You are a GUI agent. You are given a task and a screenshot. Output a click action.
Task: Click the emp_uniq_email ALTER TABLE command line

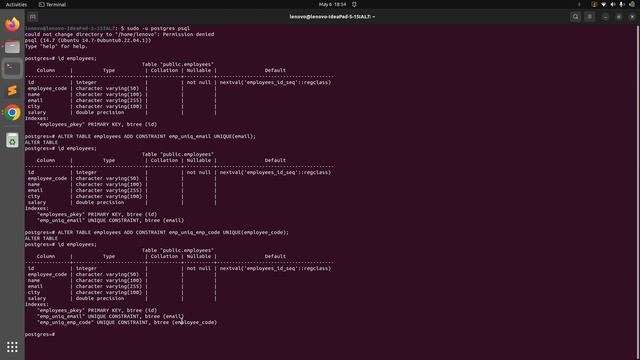[140, 136]
